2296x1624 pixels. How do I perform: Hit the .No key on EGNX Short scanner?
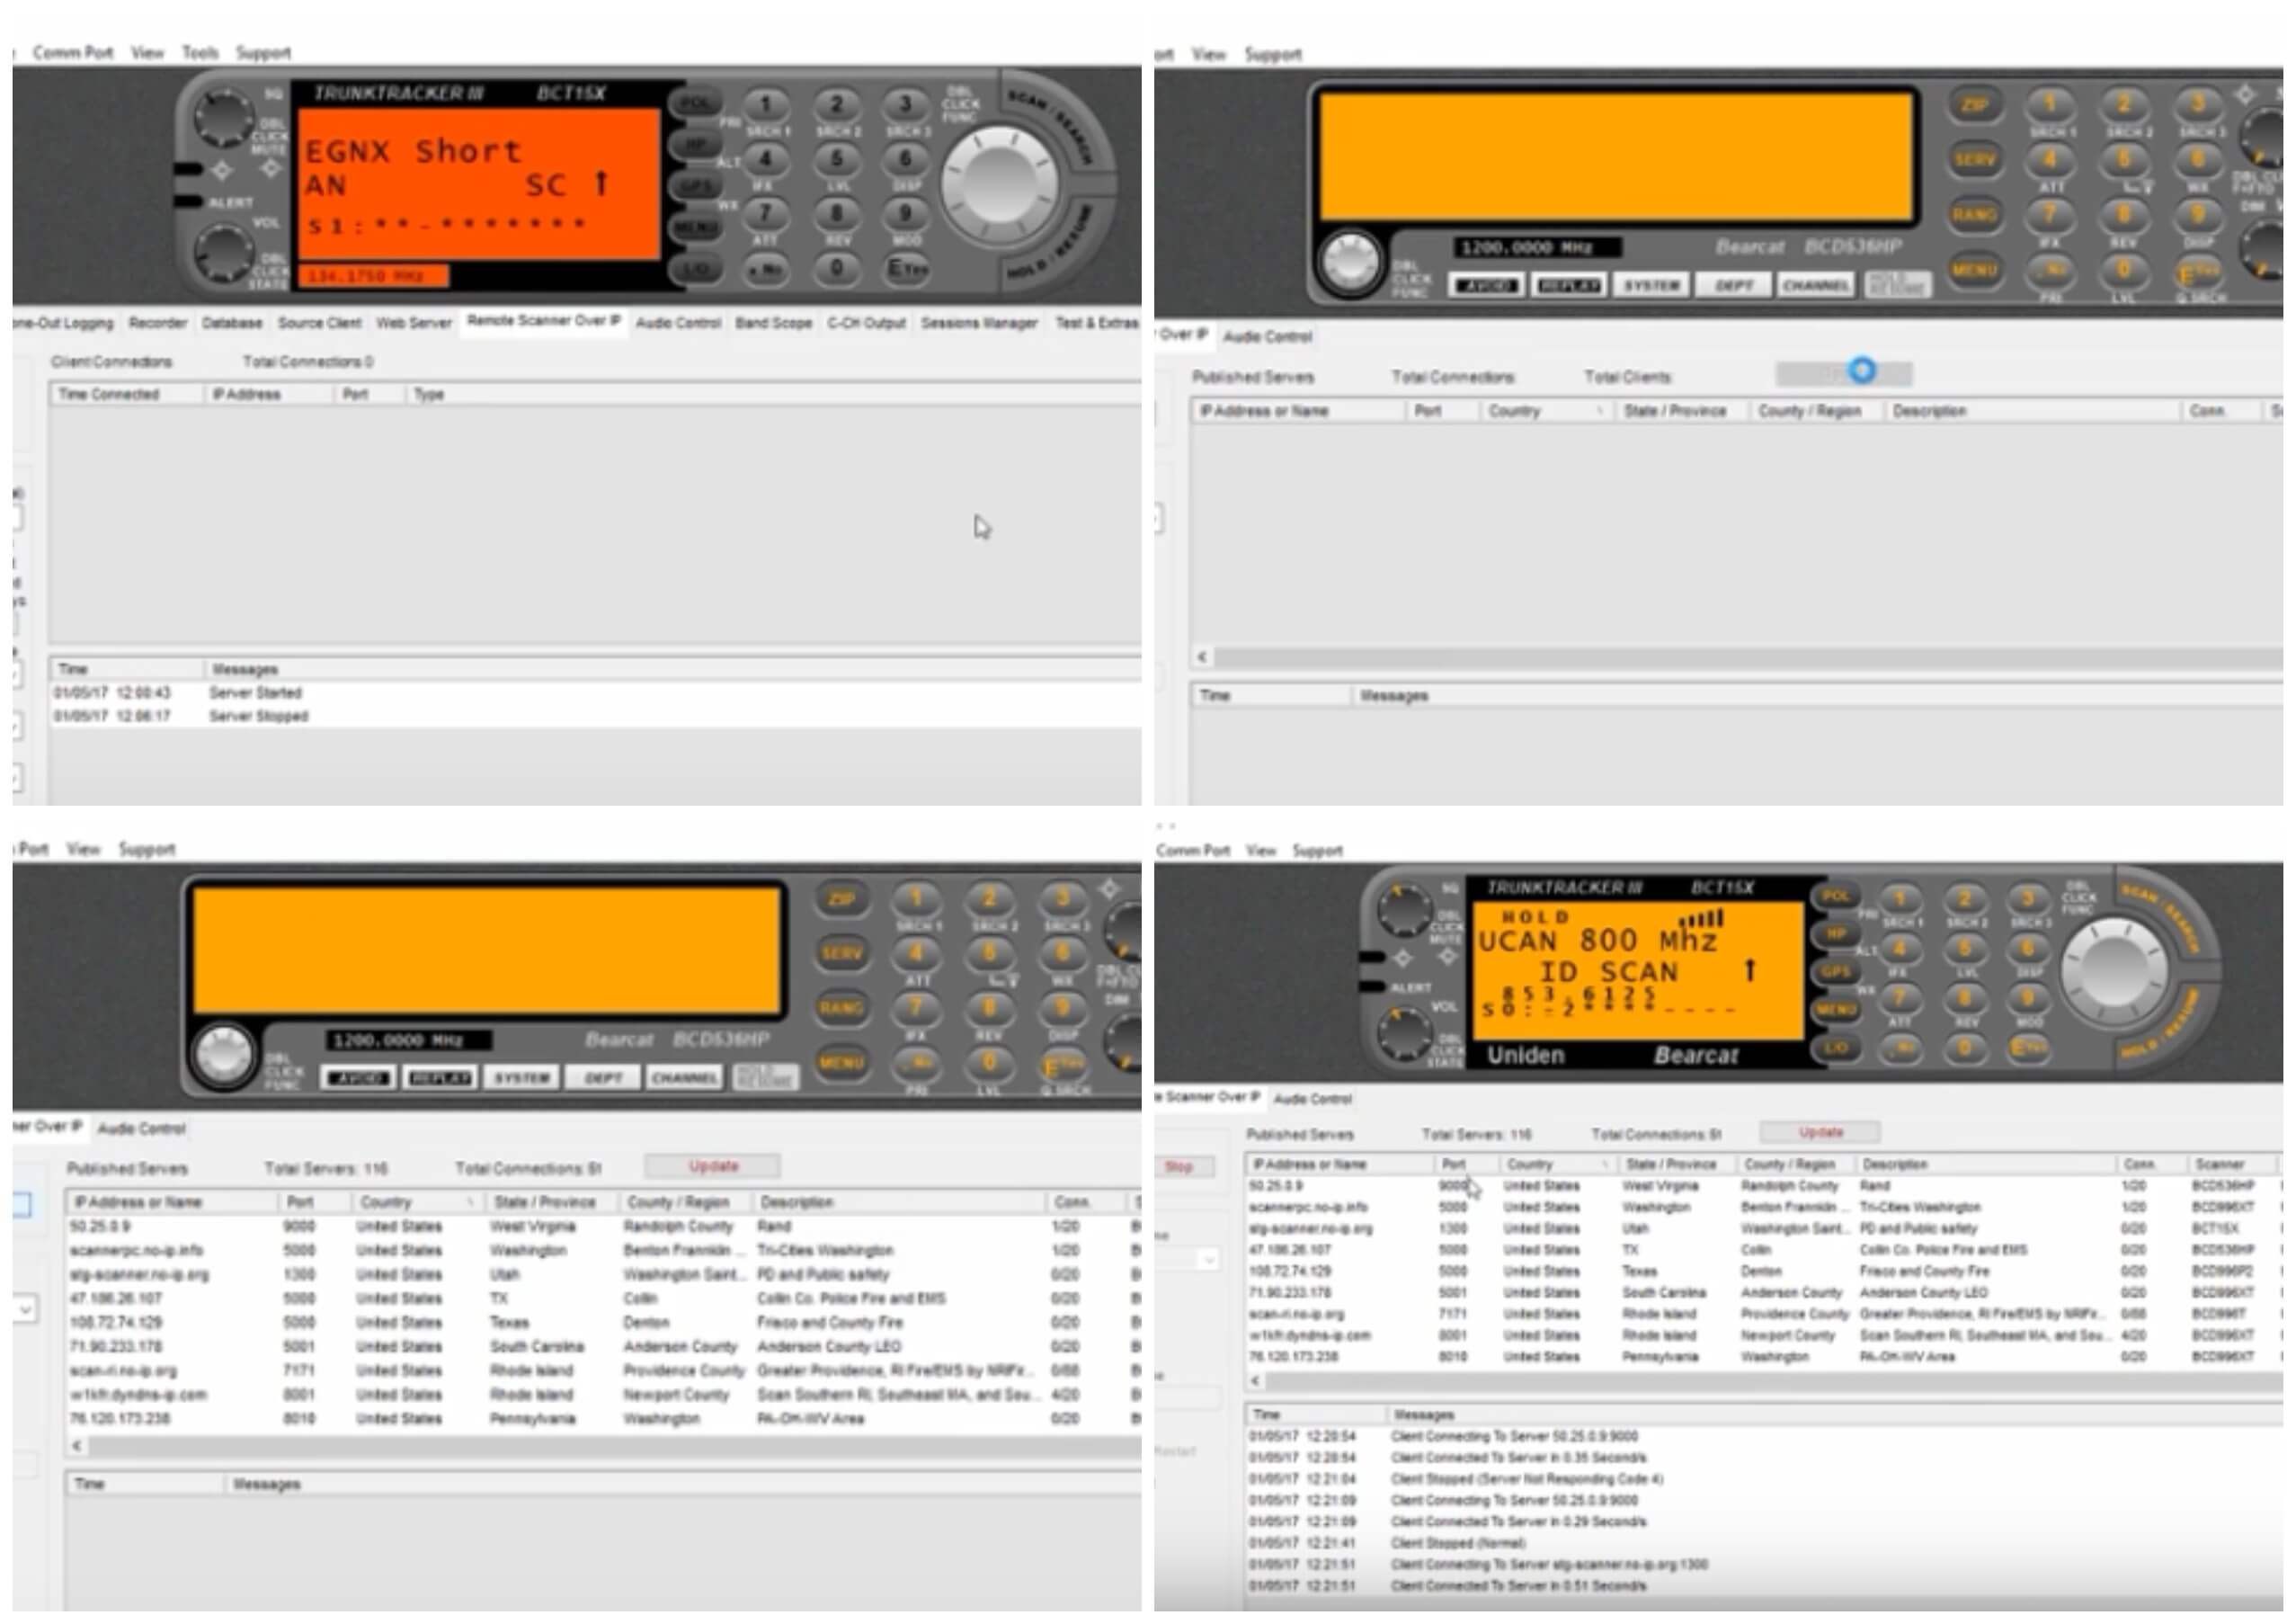click(766, 269)
